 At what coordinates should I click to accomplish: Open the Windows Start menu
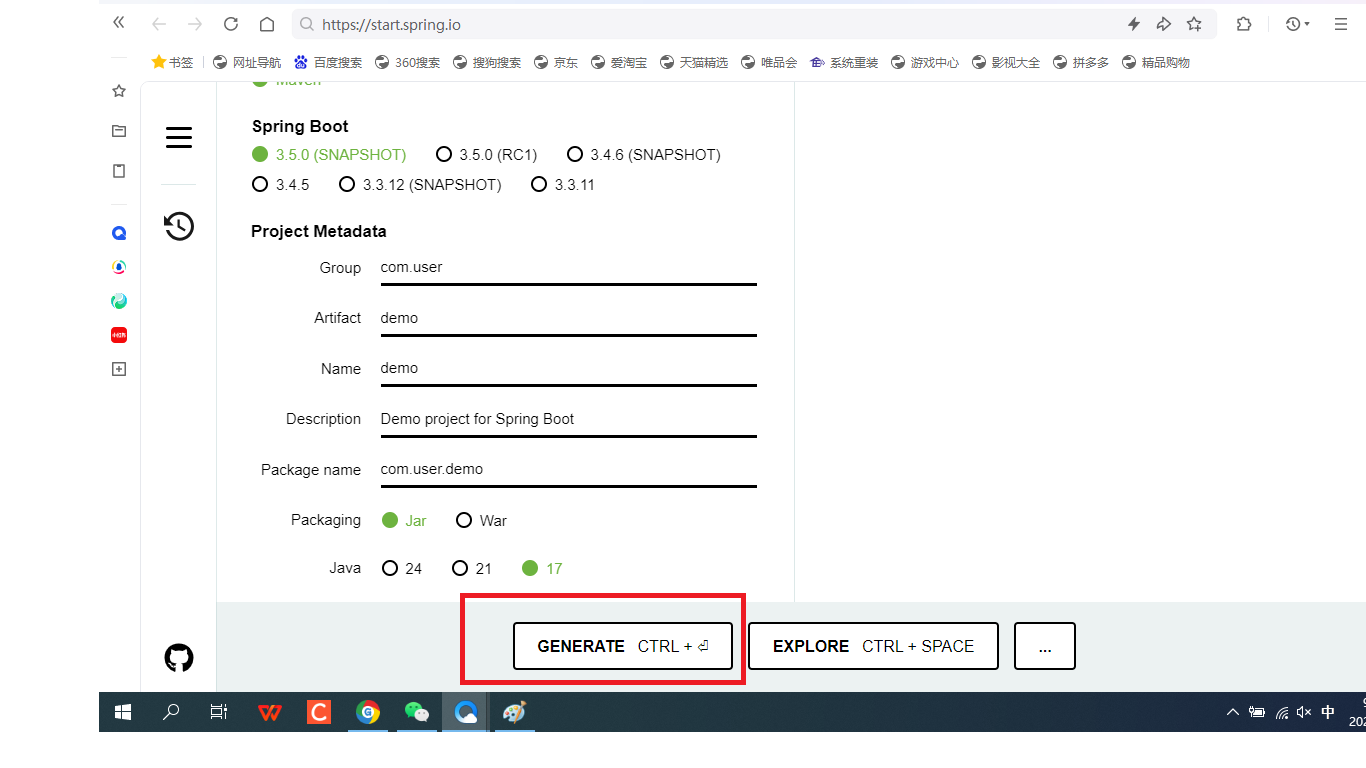123,712
